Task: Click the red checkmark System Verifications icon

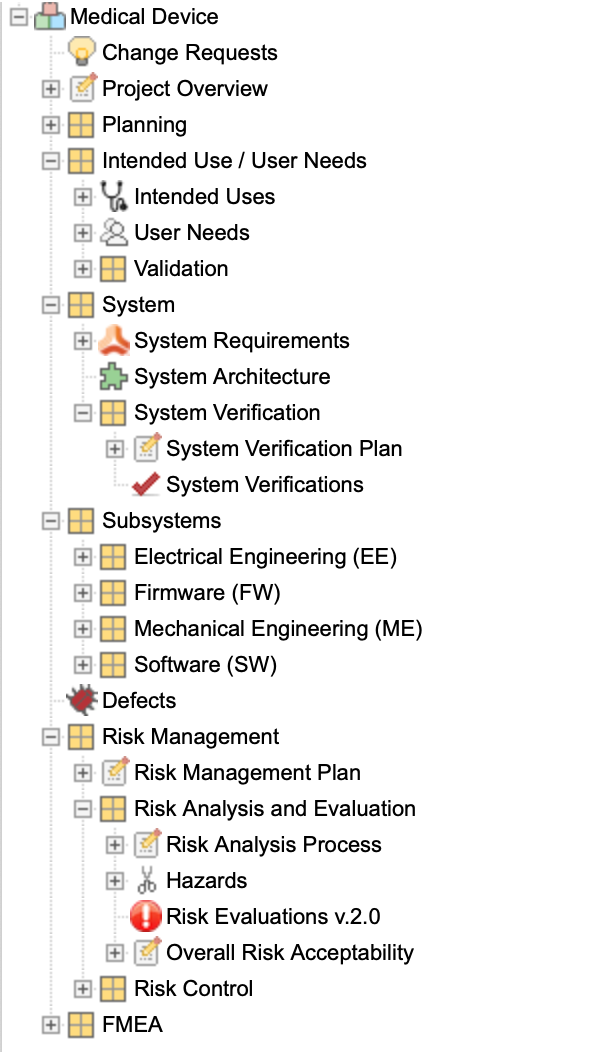Action: (x=146, y=484)
